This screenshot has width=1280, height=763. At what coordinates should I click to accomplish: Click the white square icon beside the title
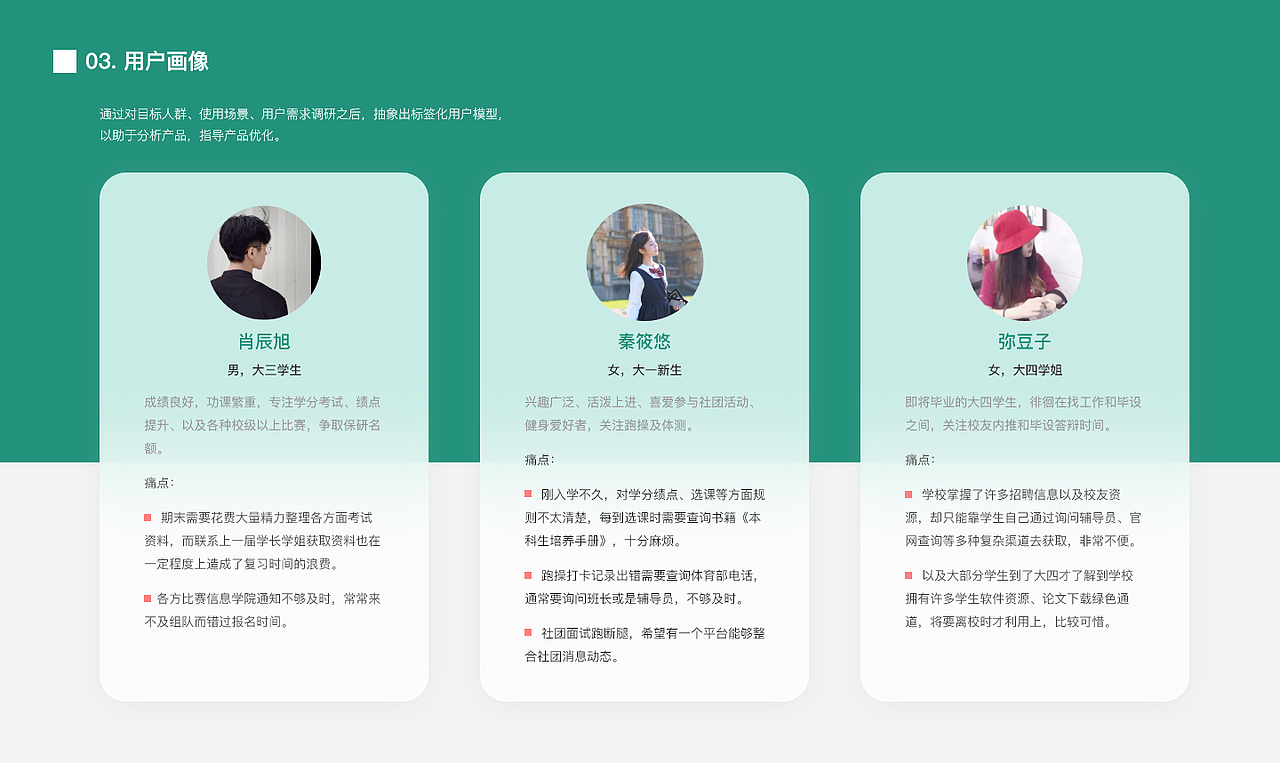pos(65,61)
